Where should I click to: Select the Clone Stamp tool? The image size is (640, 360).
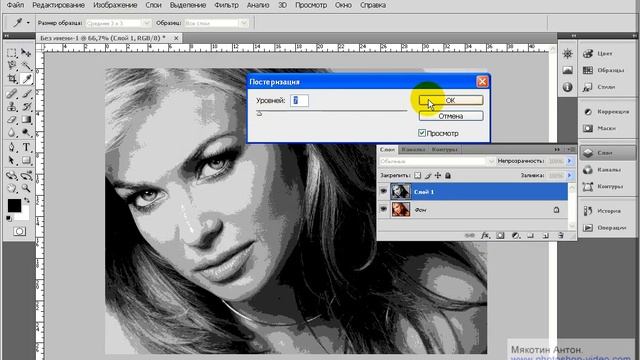(x=12, y=107)
